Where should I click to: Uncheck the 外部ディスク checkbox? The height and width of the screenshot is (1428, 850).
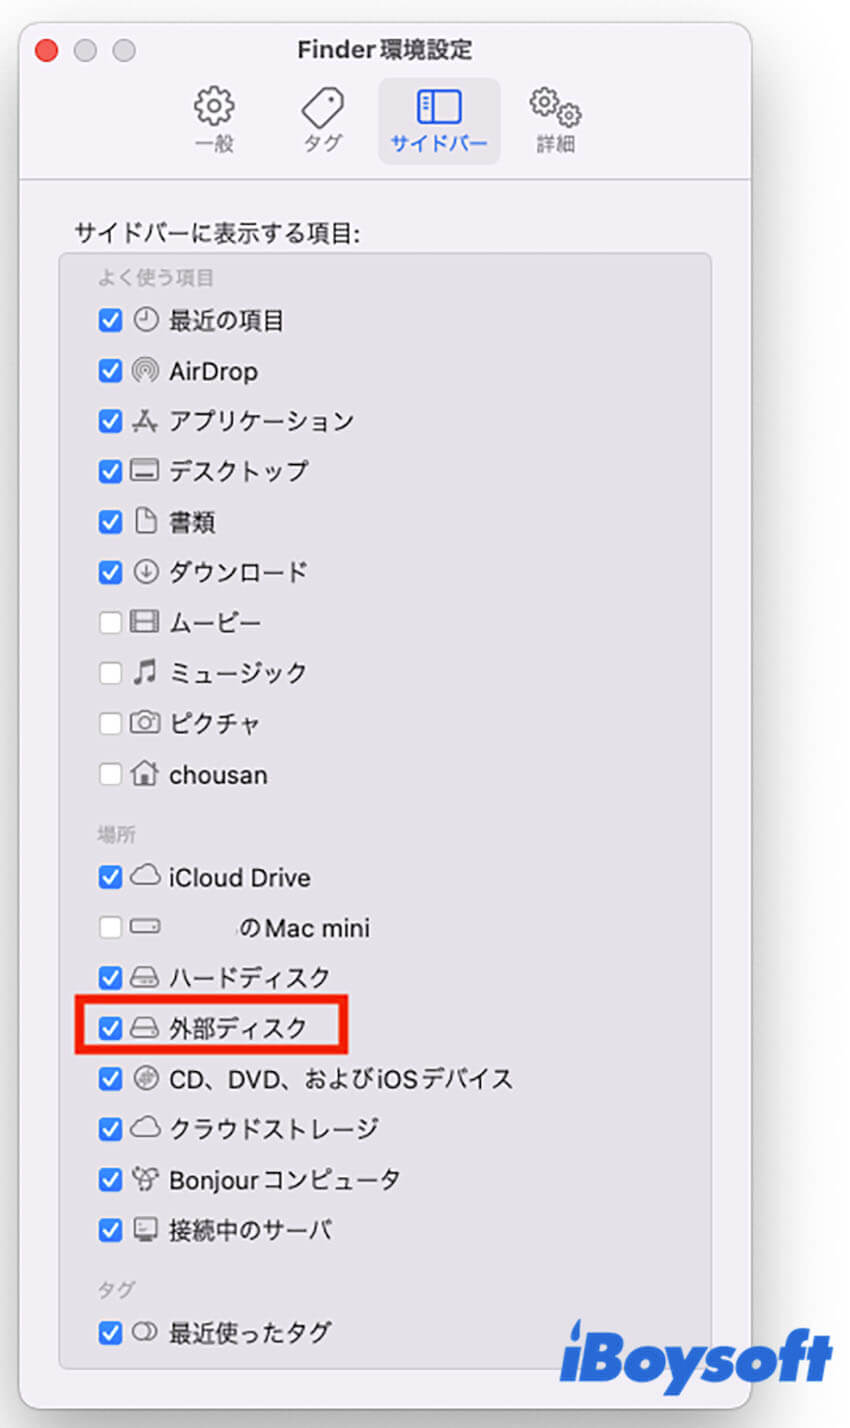coord(110,1028)
